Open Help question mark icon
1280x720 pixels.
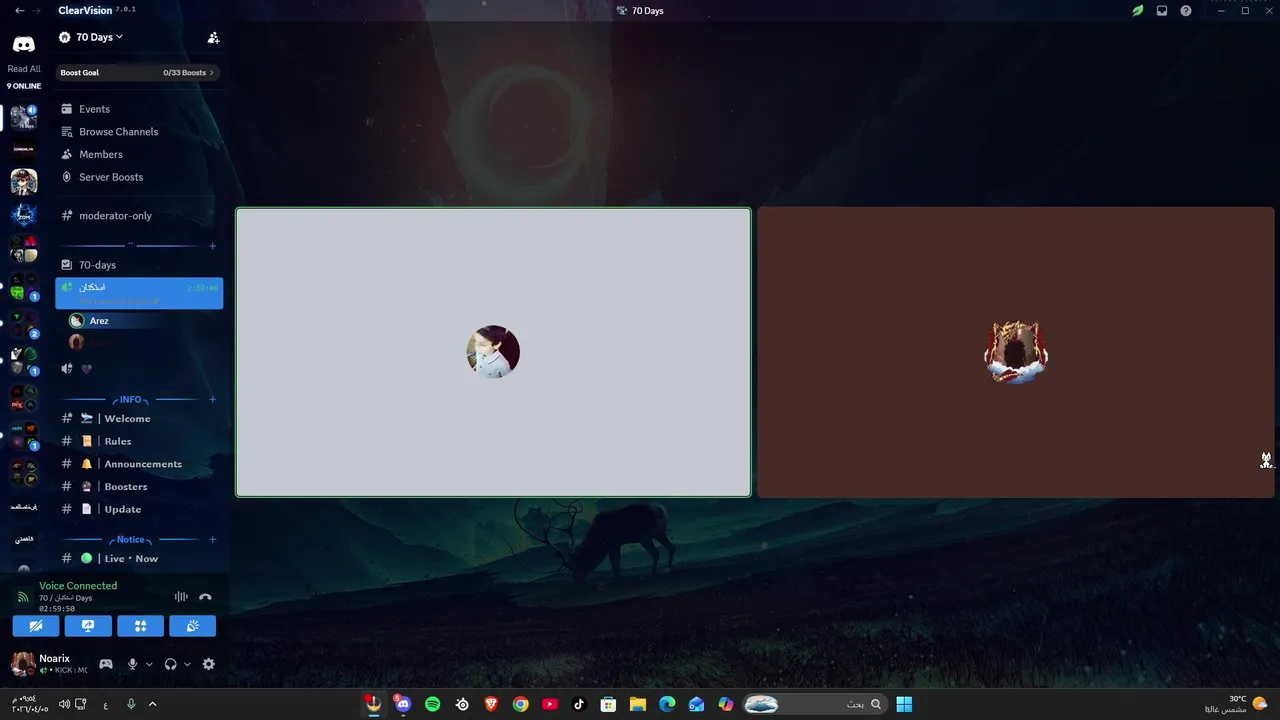tap(1186, 11)
